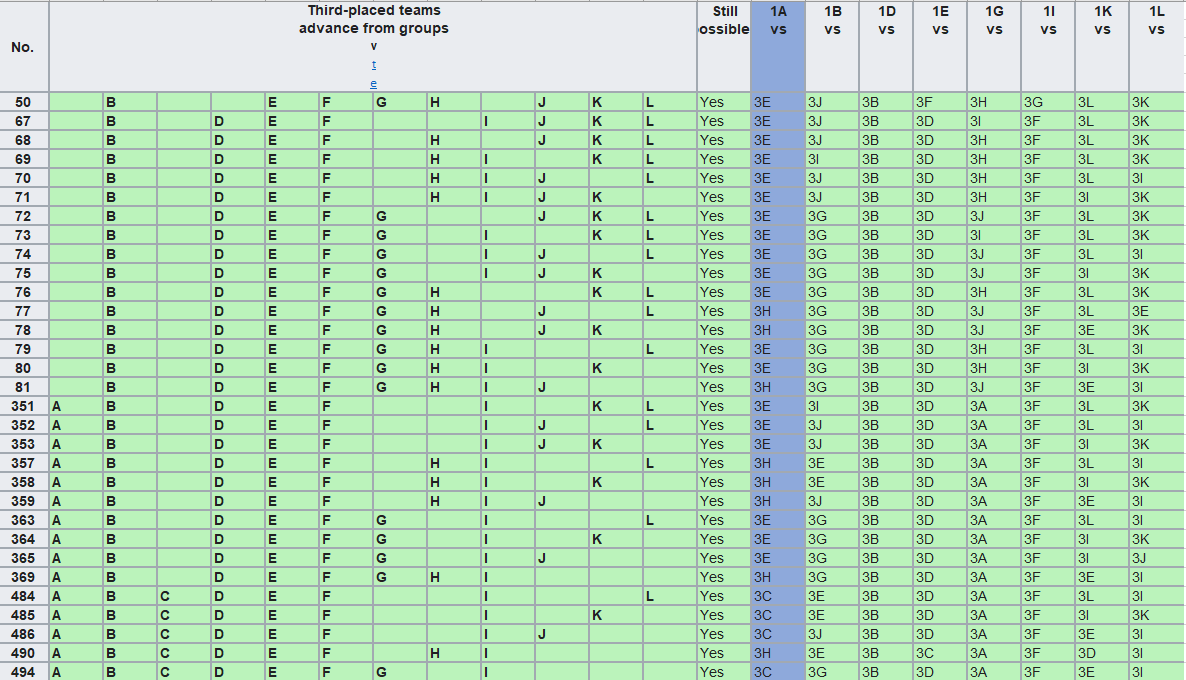Click row number 78
Viewport: 1186px width, 680px height.
click(x=23, y=330)
